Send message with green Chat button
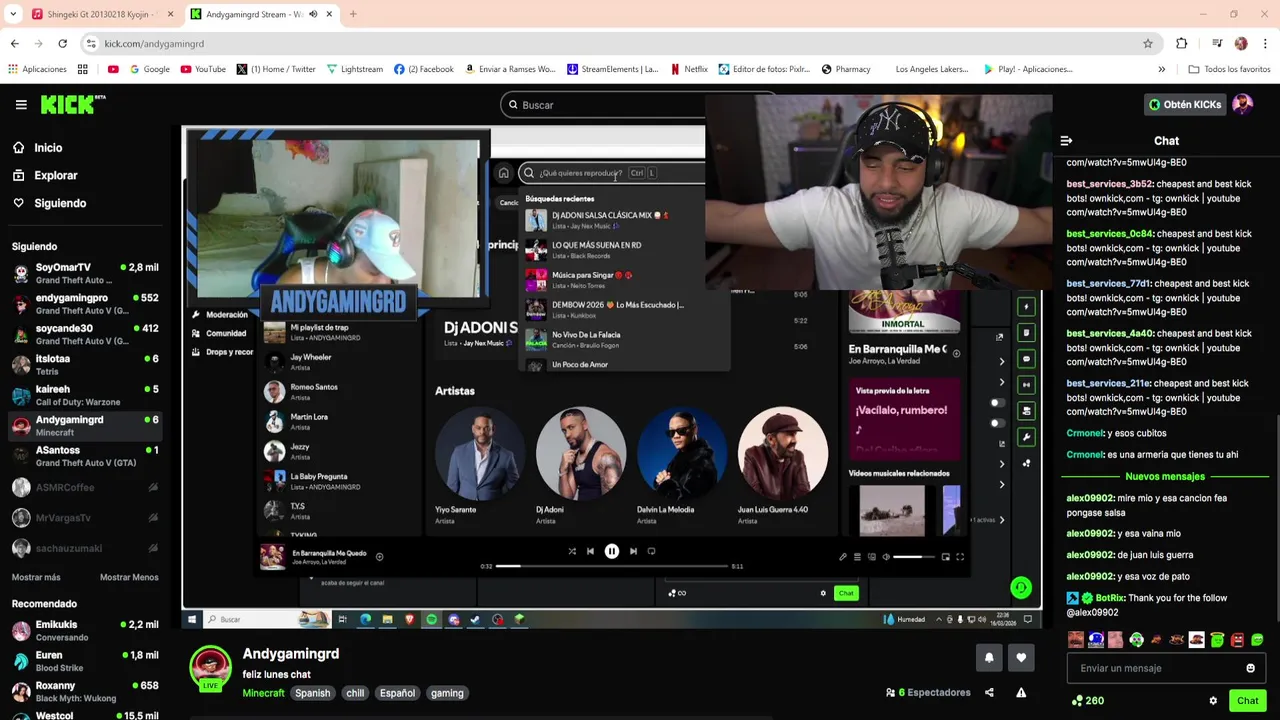This screenshot has height=720, width=1280. (1247, 701)
